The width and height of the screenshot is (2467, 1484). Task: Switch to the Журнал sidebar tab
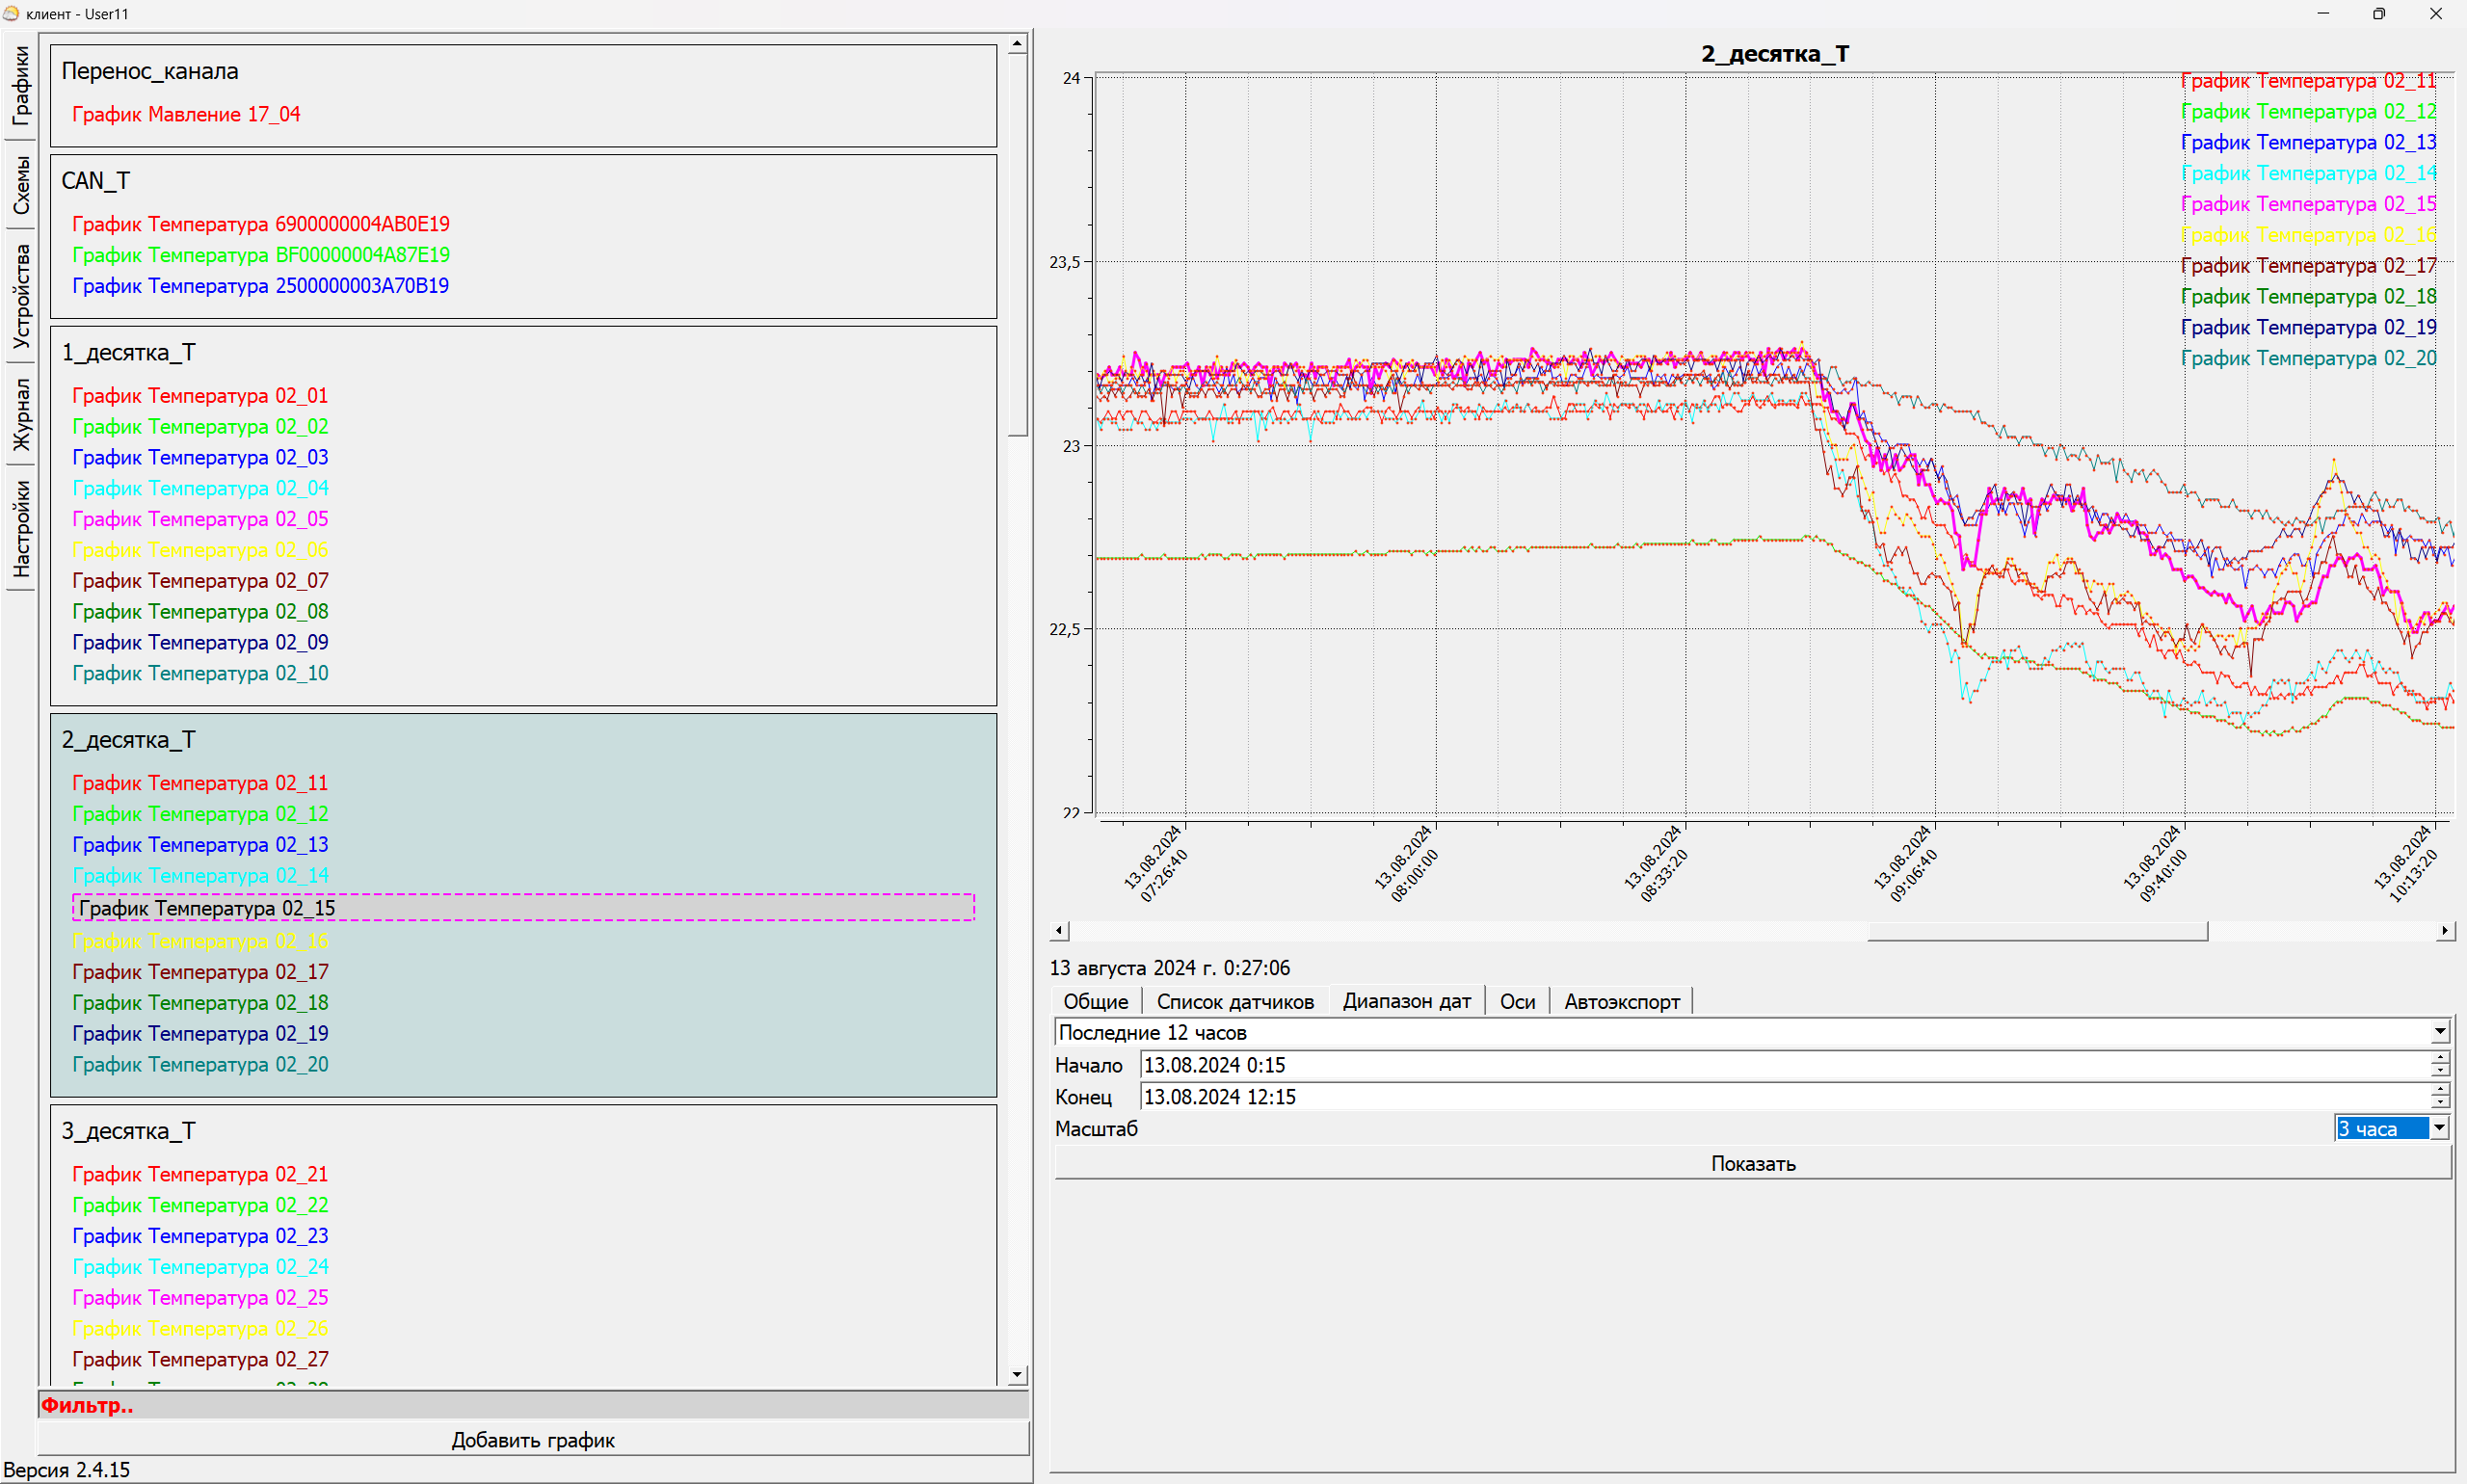(21, 414)
